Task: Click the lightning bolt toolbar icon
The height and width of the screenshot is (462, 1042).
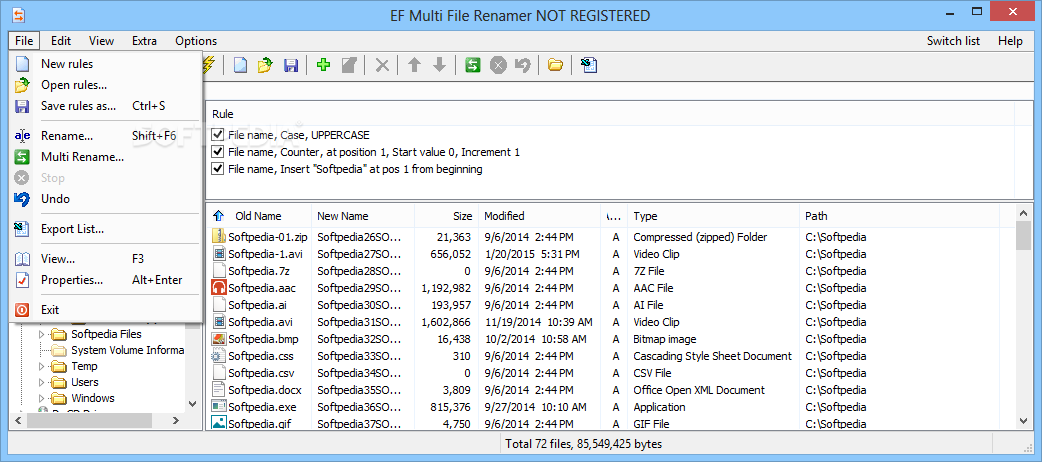Action: (x=210, y=65)
